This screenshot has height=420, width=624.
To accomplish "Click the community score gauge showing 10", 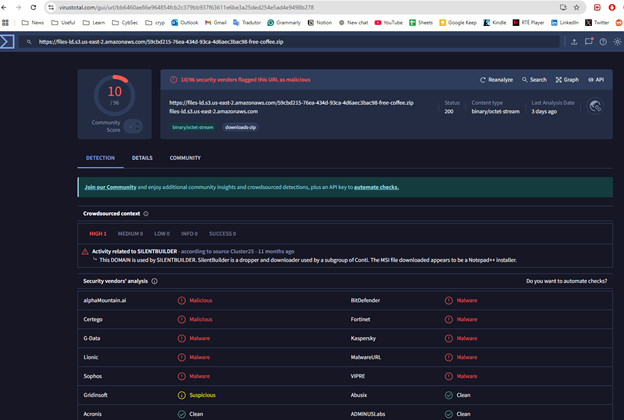I will [114, 97].
